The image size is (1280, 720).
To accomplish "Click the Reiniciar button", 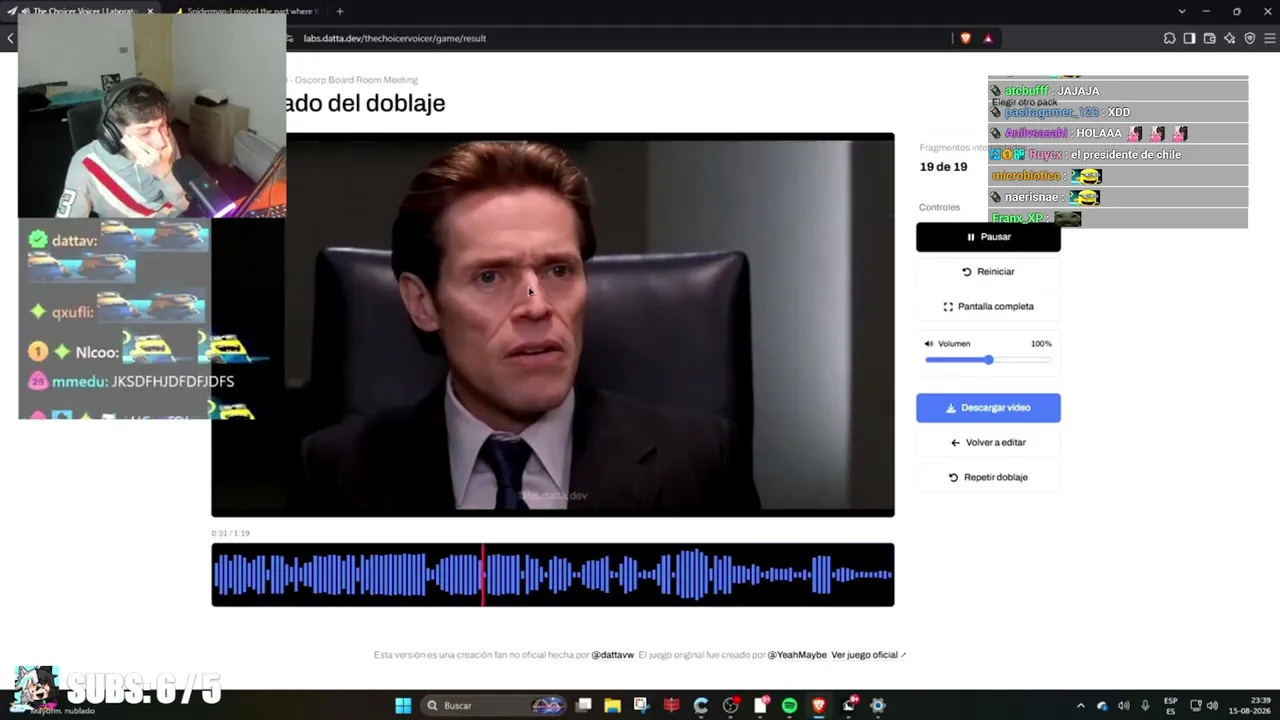I will pyautogui.click(x=988, y=272).
